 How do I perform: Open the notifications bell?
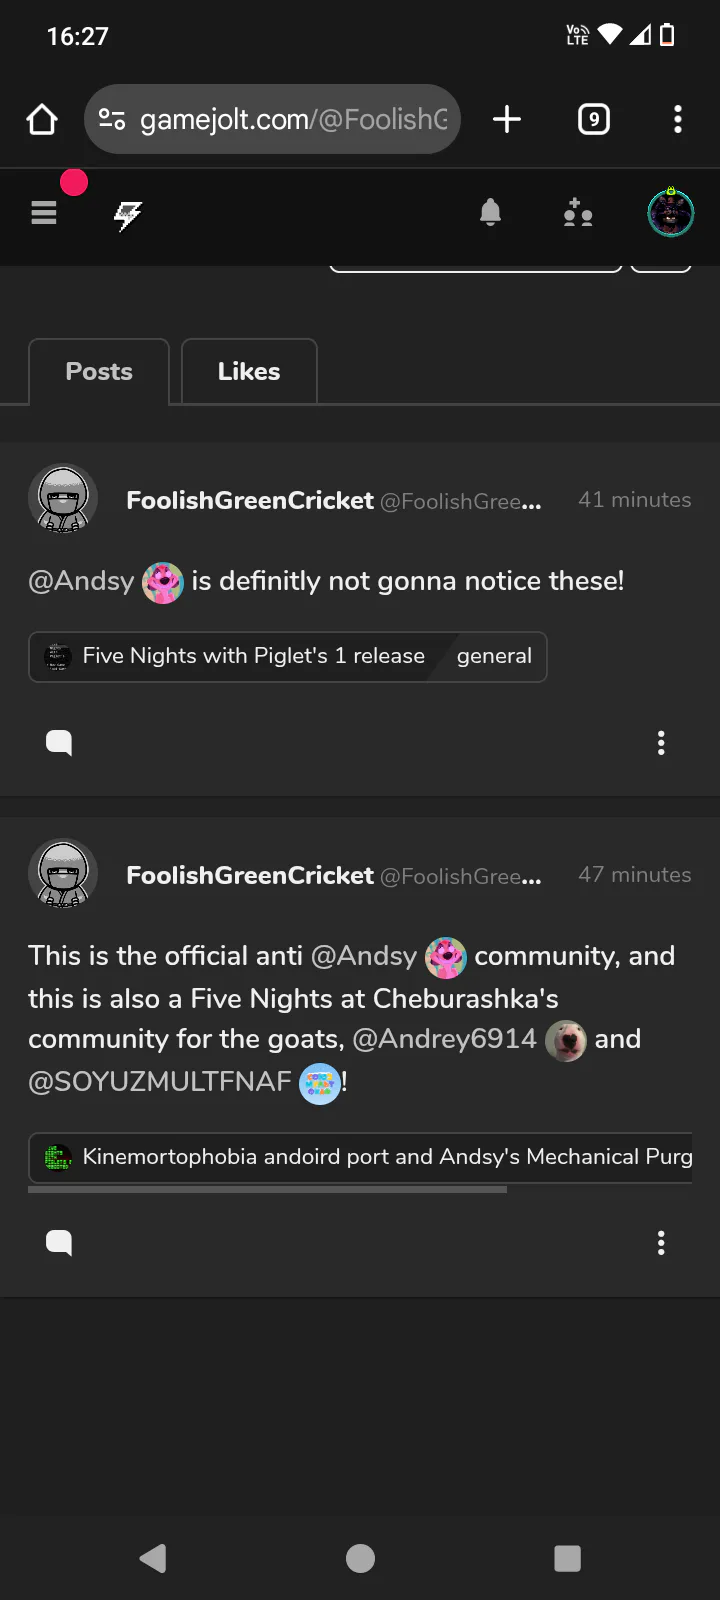(x=490, y=212)
